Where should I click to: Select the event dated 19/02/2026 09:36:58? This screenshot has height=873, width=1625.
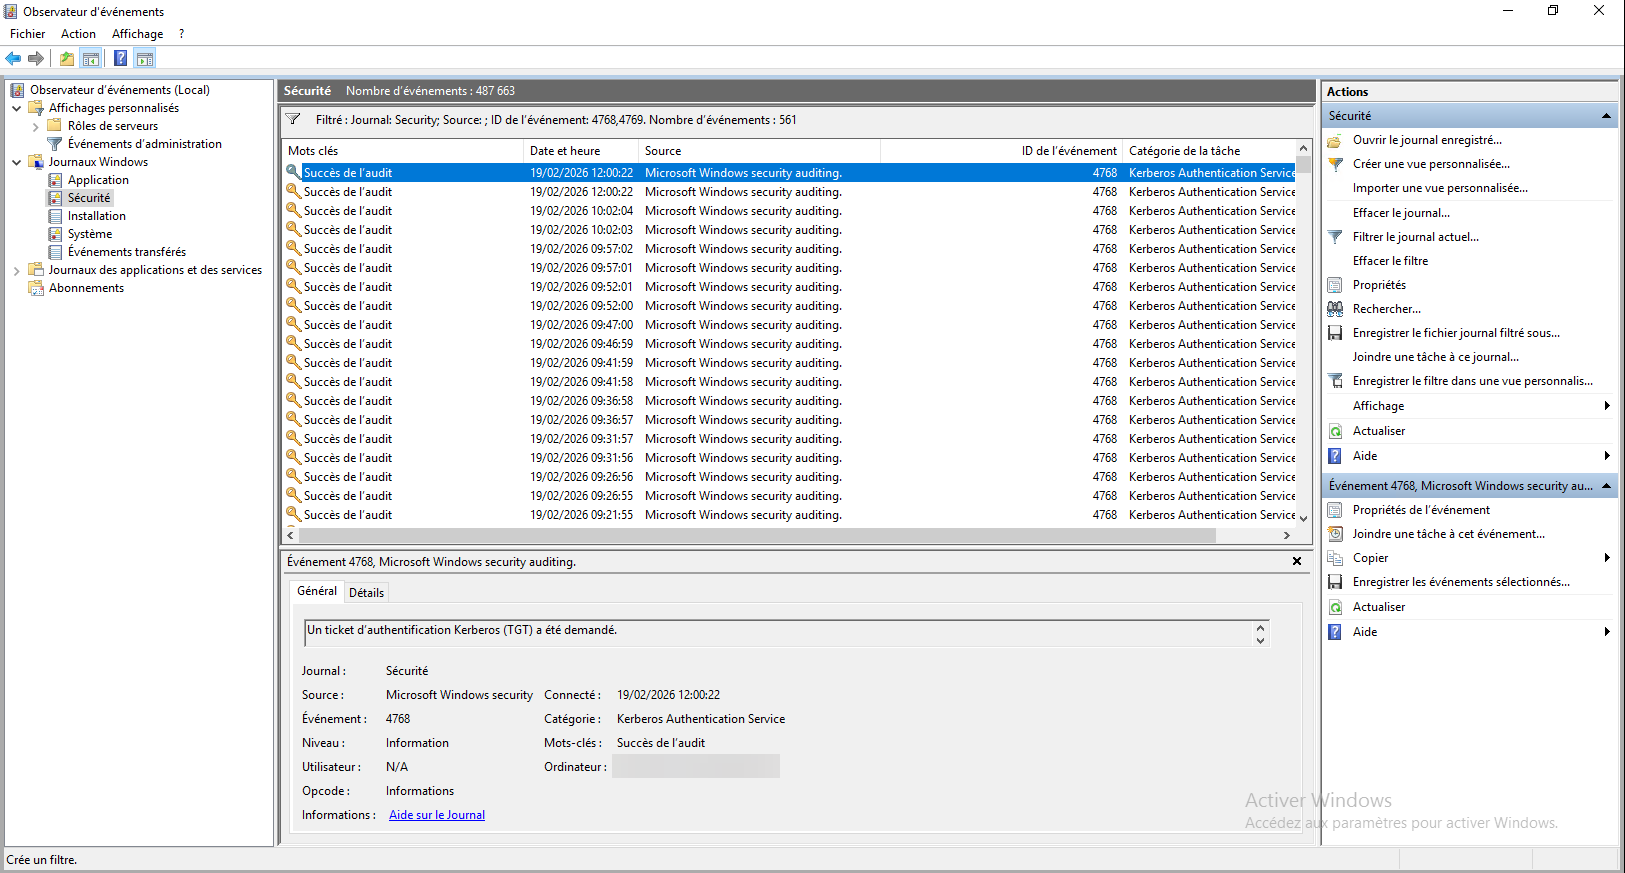pos(789,401)
